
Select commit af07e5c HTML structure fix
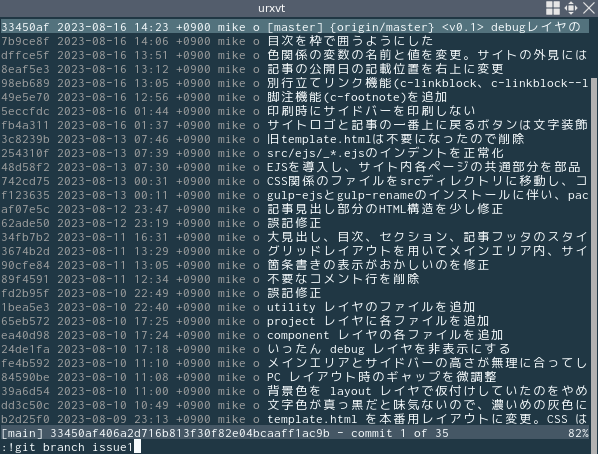[x=294, y=209]
